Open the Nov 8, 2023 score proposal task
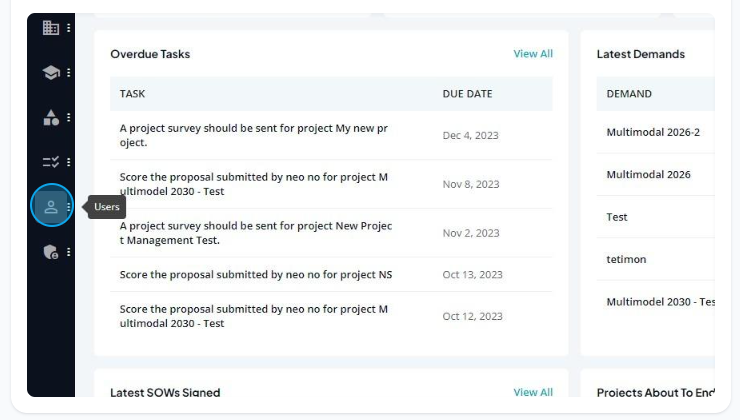This screenshot has width=740, height=420. click(331, 184)
